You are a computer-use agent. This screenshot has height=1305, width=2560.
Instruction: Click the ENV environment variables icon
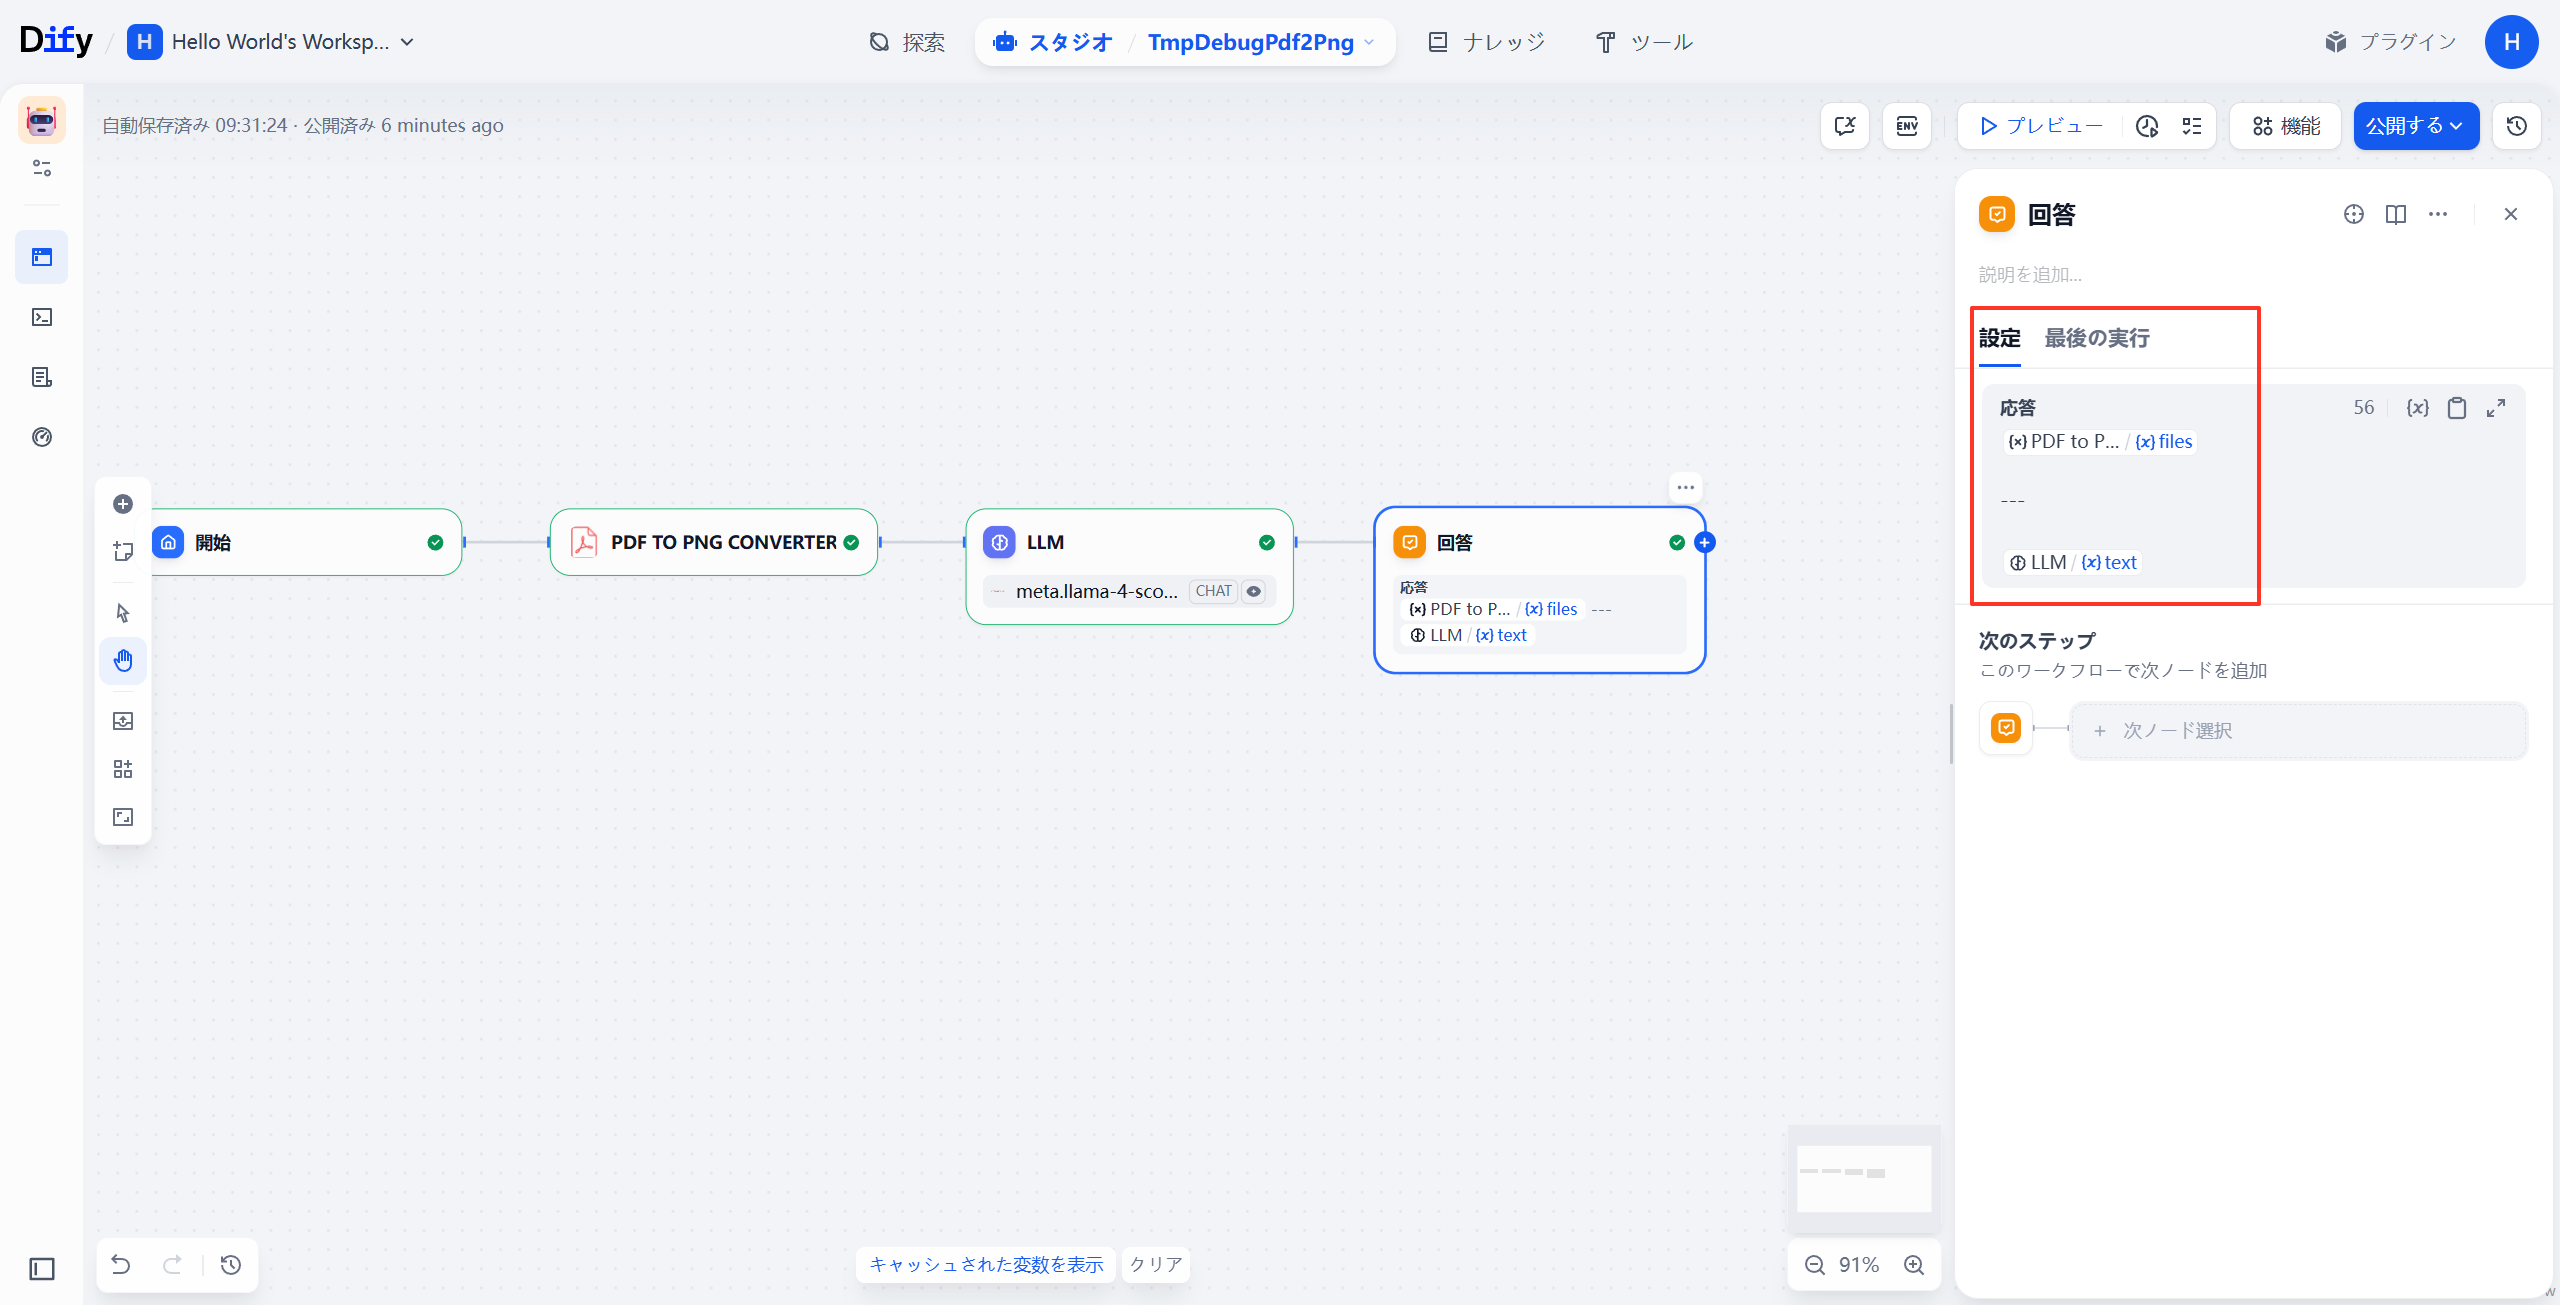(1906, 126)
